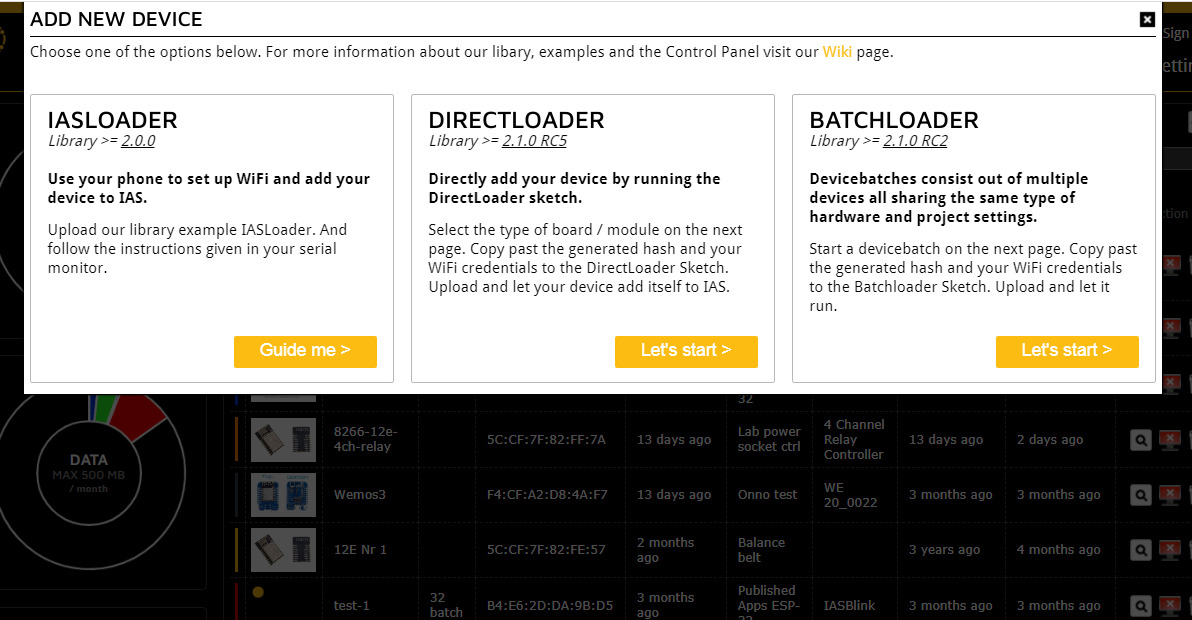Inspect the Wemos3 device with magnifier icon
Viewport: 1192px width, 620px height.
pos(1140,495)
